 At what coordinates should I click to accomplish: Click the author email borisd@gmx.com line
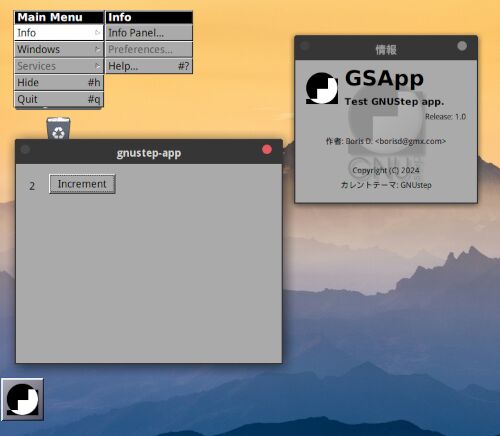[386, 141]
